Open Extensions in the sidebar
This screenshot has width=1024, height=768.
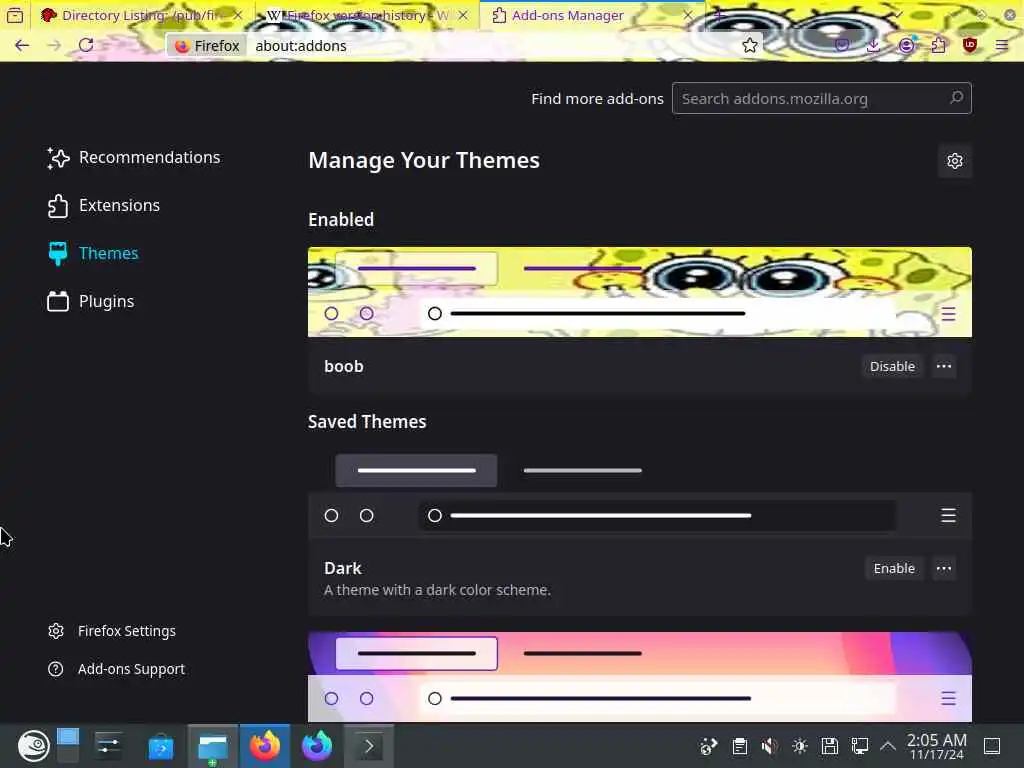click(x=104, y=205)
